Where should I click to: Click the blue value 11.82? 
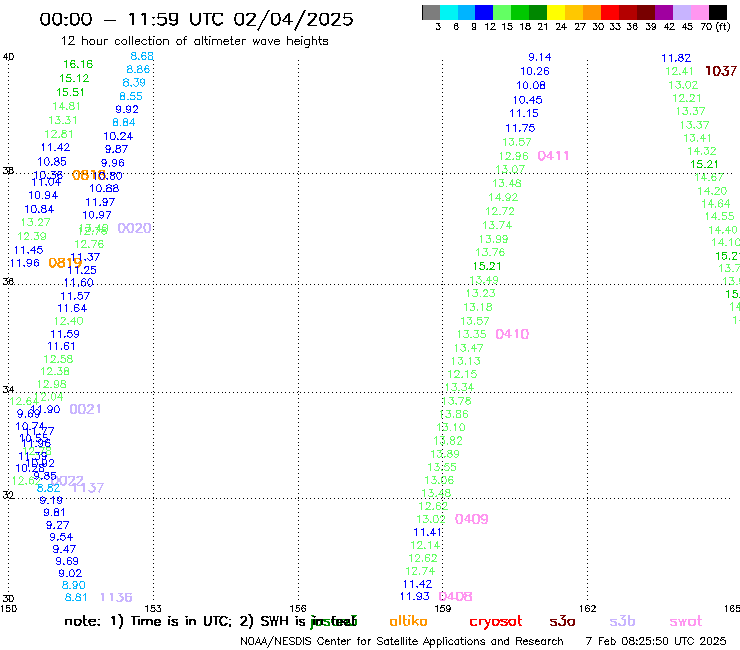[x=676, y=59]
